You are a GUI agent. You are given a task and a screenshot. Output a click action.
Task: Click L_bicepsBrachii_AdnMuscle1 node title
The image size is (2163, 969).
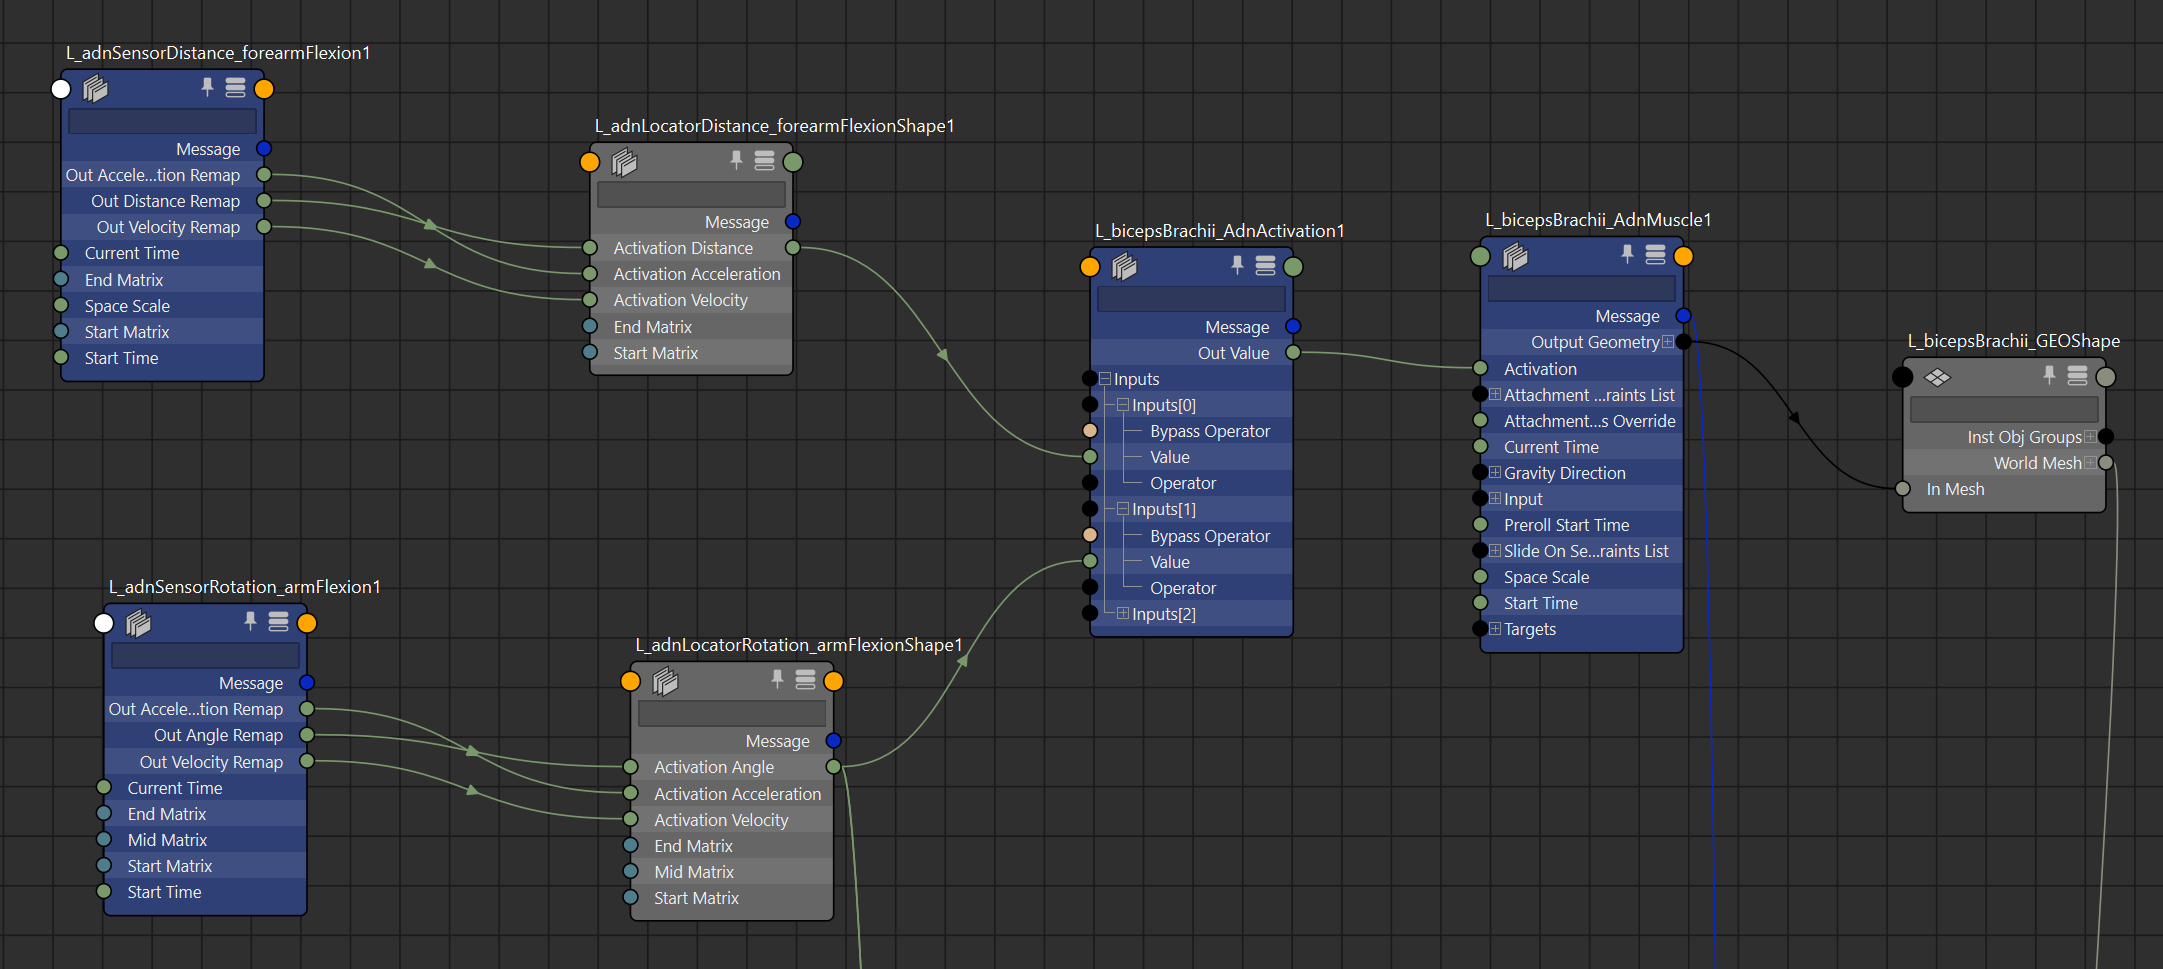tap(1597, 220)
